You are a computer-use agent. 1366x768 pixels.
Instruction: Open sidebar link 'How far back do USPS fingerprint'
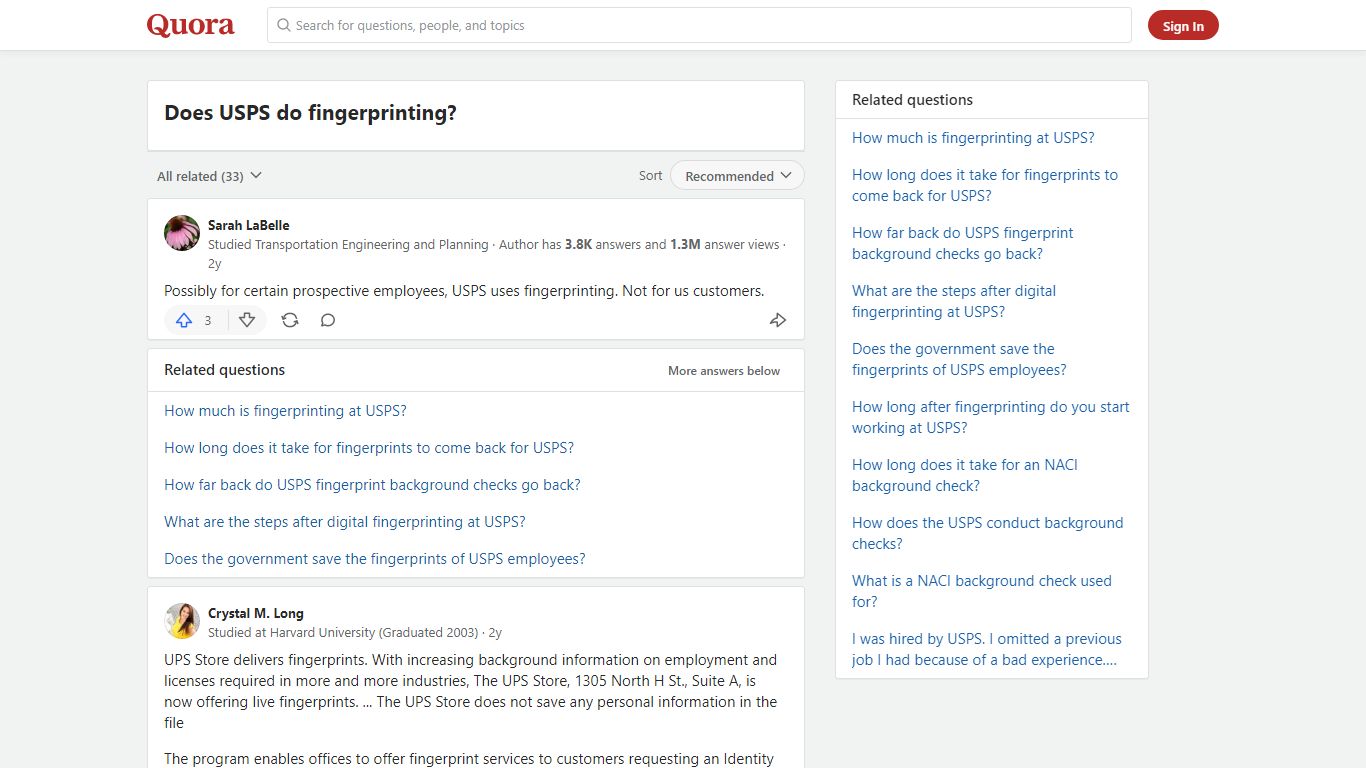click(x=963, y=243)
